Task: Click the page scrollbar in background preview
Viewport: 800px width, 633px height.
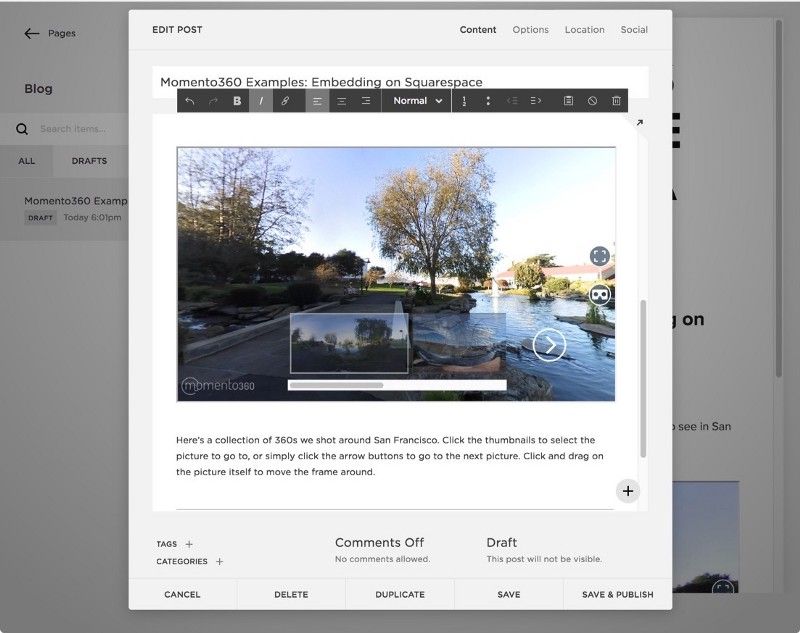Action: point(778,199)
